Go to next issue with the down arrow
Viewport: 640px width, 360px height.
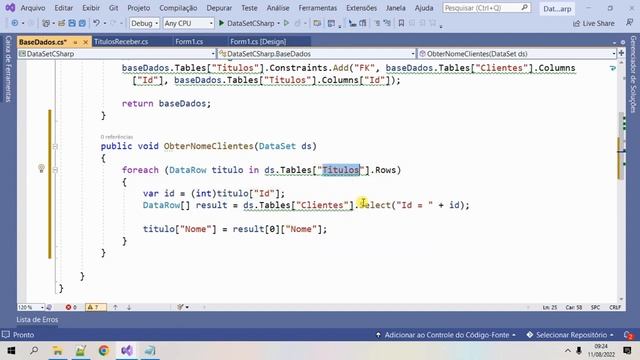[129, 307]
